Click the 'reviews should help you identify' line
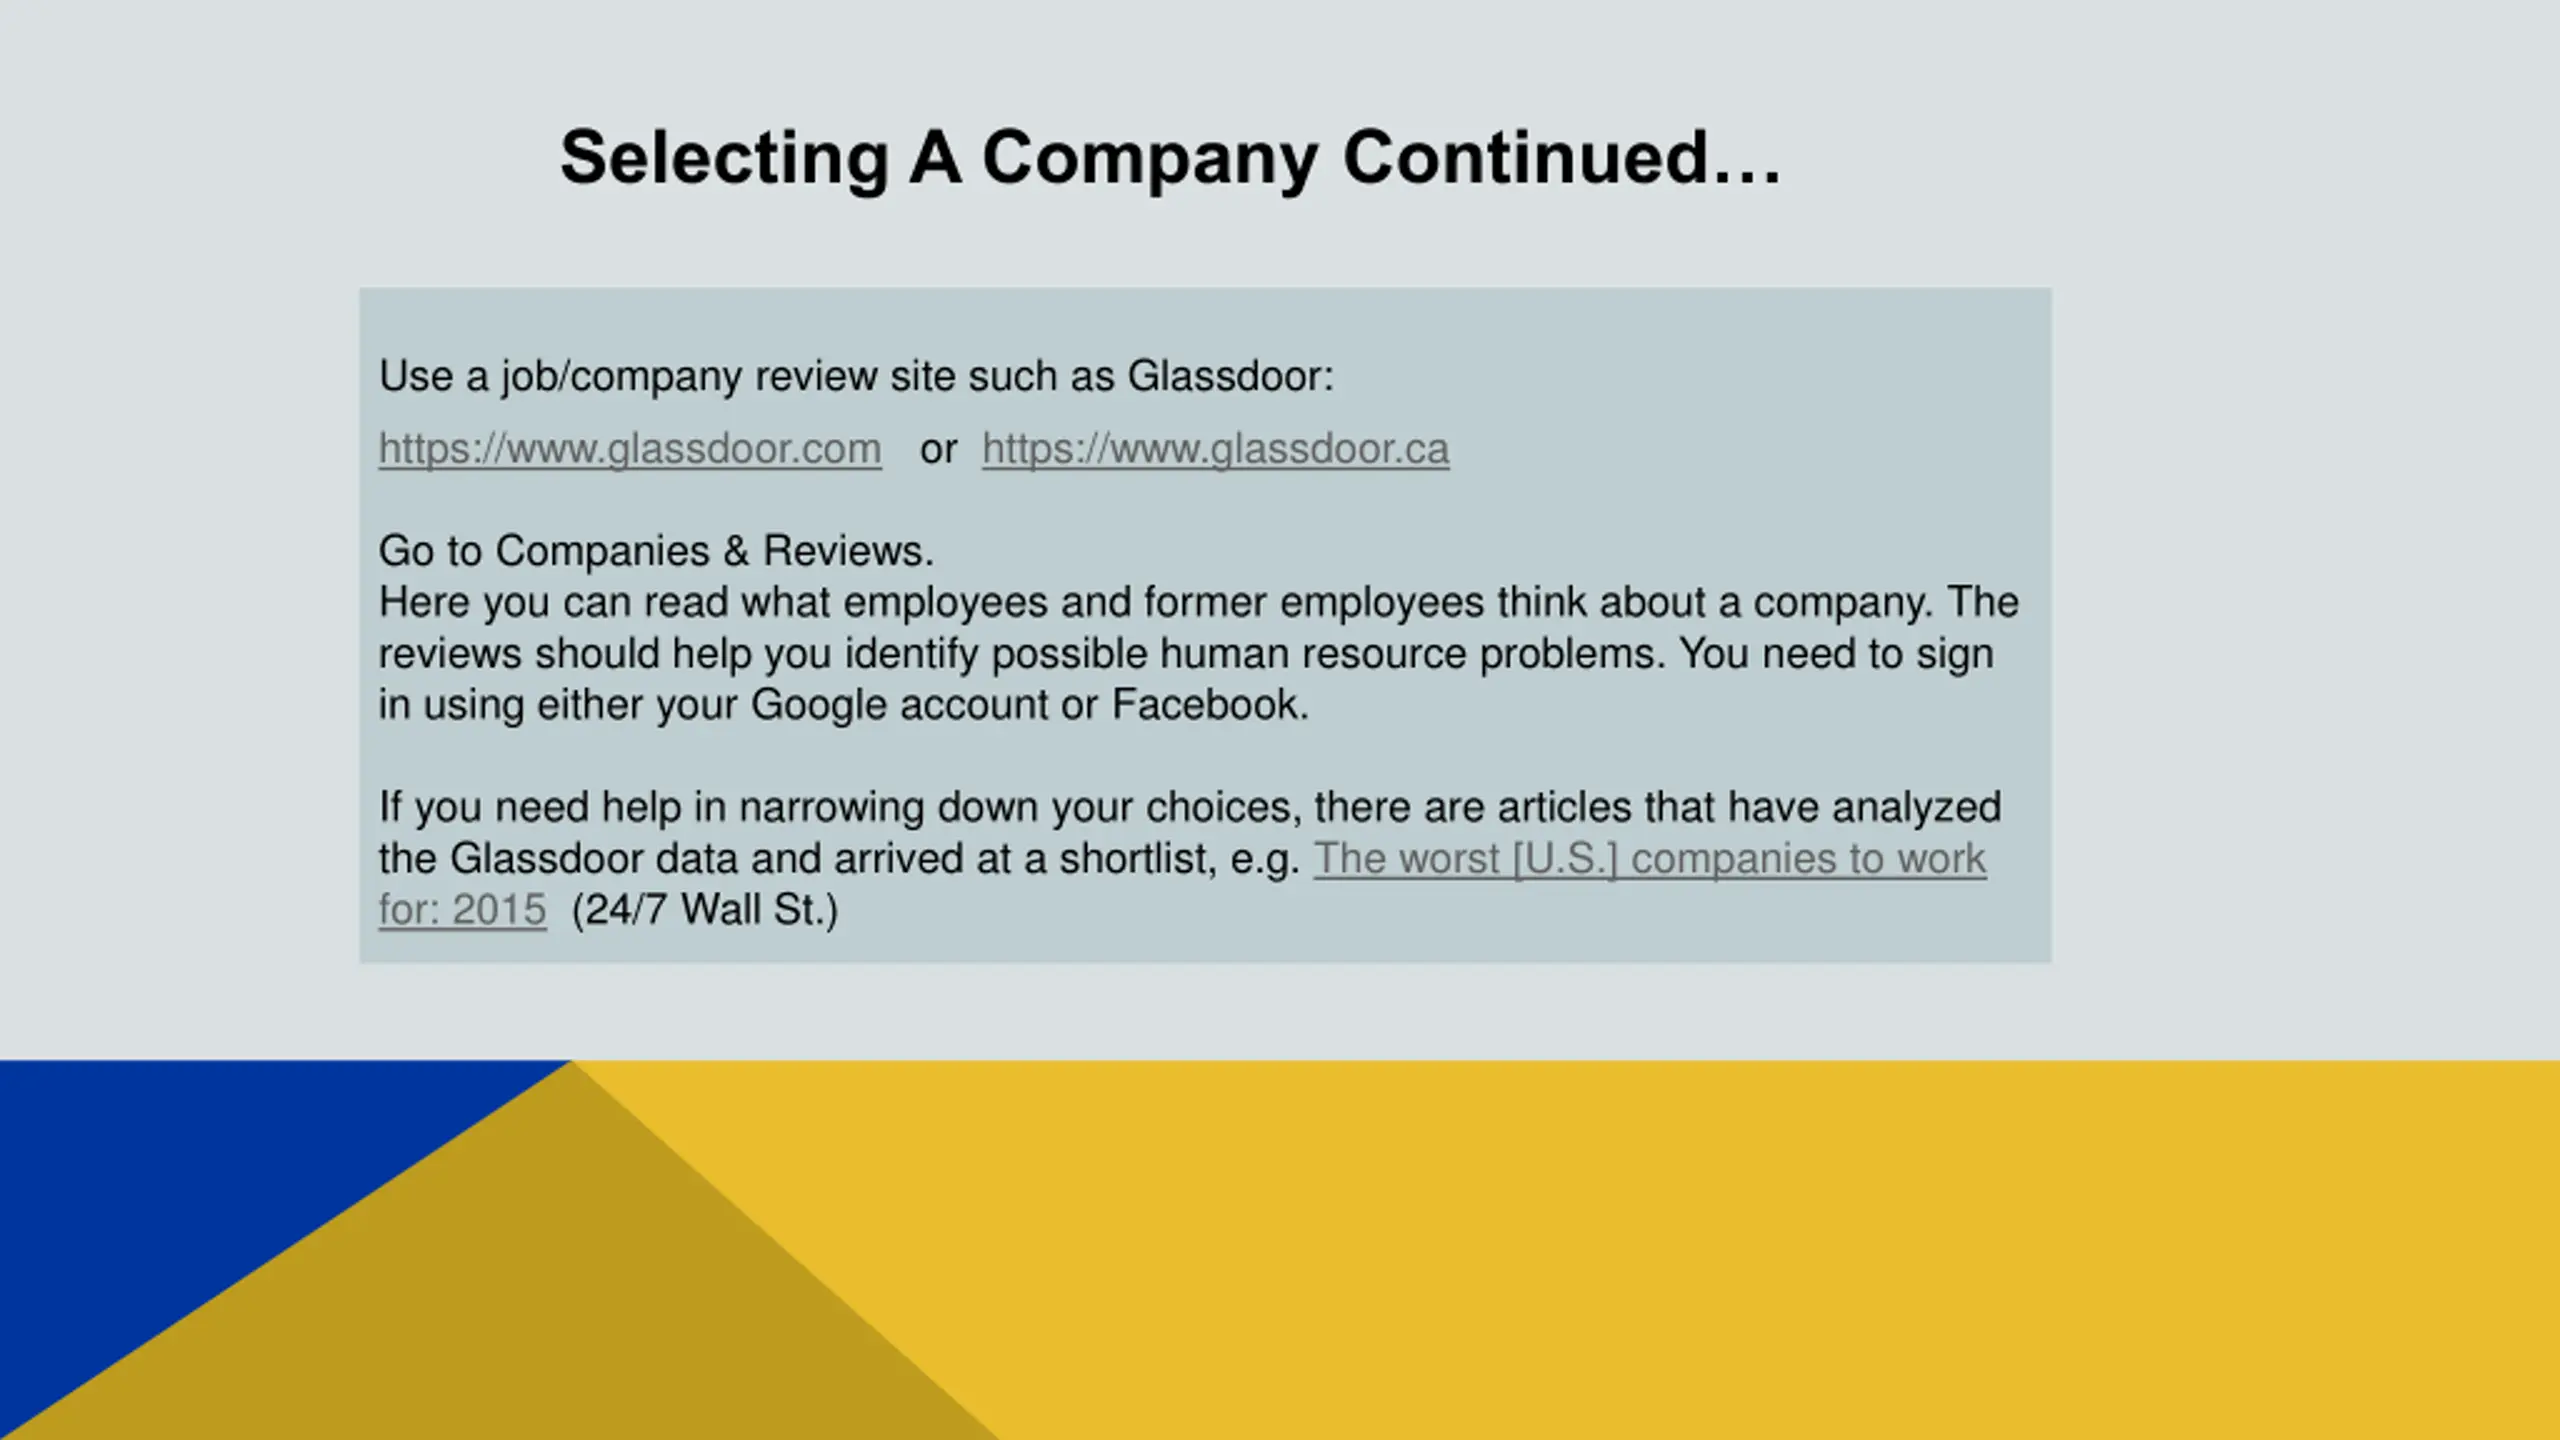Viewport: 2560px width, 1440px height. 1186,654
